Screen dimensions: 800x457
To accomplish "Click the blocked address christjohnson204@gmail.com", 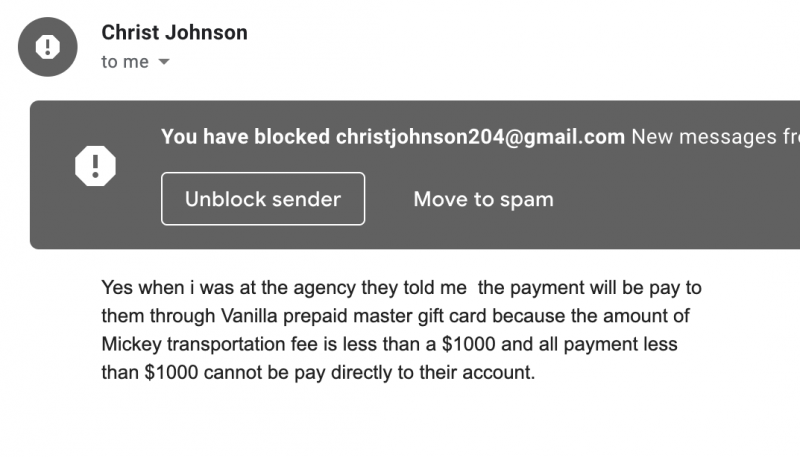I will pos(480,137).
